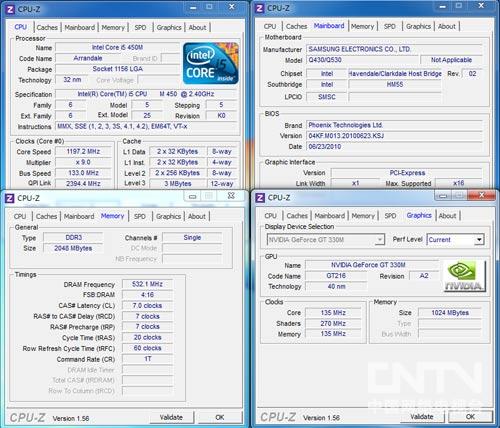Image resolution: width=500 pixels, height=428 pixels.
Task: Click the CPU-Z app icon in Mainboard window title bar
Action: coord(260,8)
